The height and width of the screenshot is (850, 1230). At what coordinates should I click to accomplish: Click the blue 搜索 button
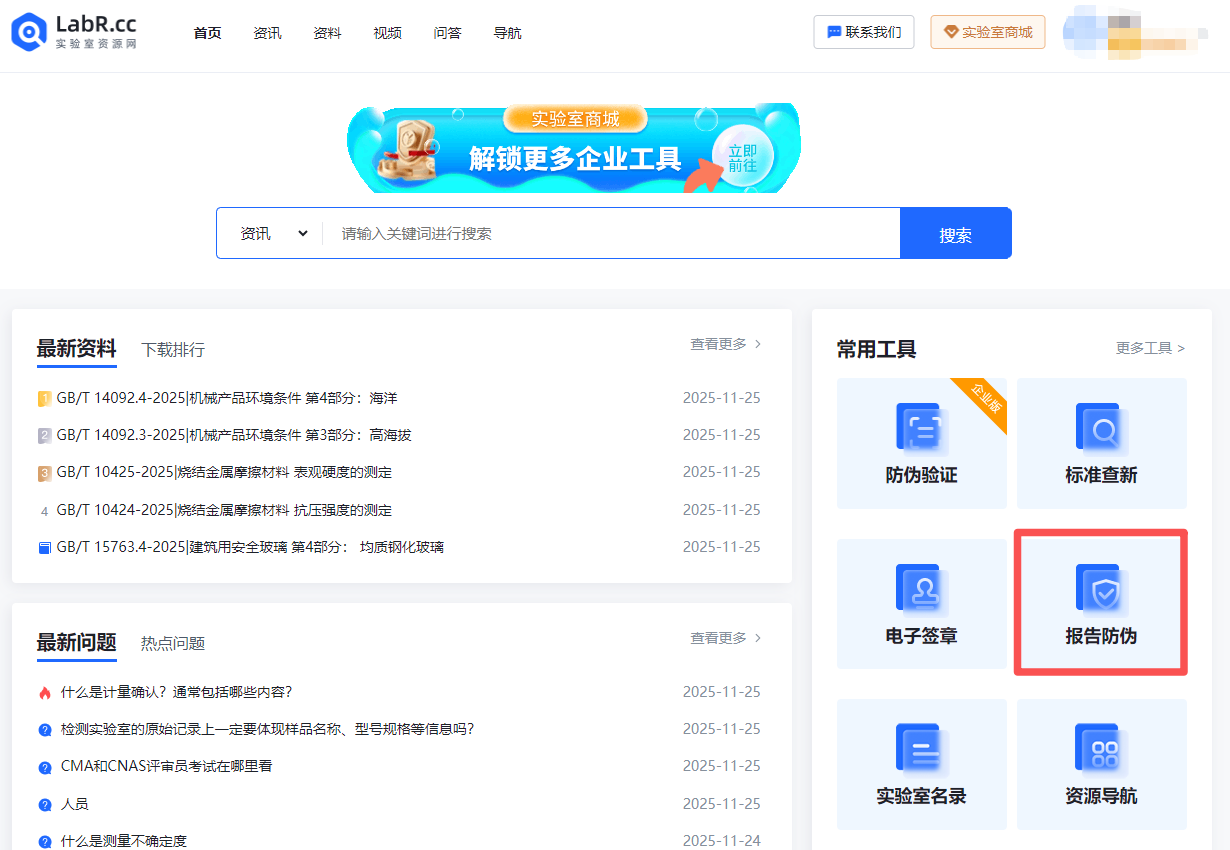pos(955,233)
